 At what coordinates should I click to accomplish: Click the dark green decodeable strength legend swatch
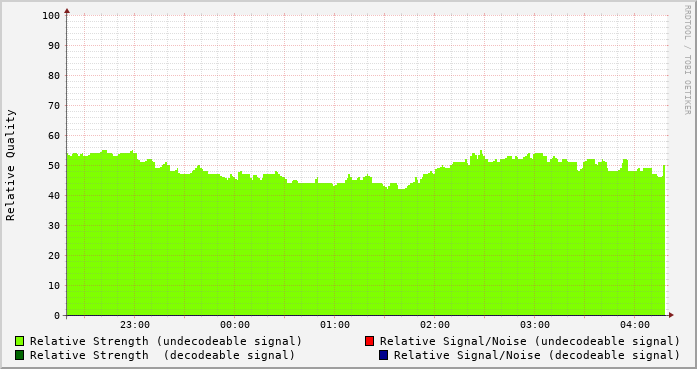tap(20, 355)
